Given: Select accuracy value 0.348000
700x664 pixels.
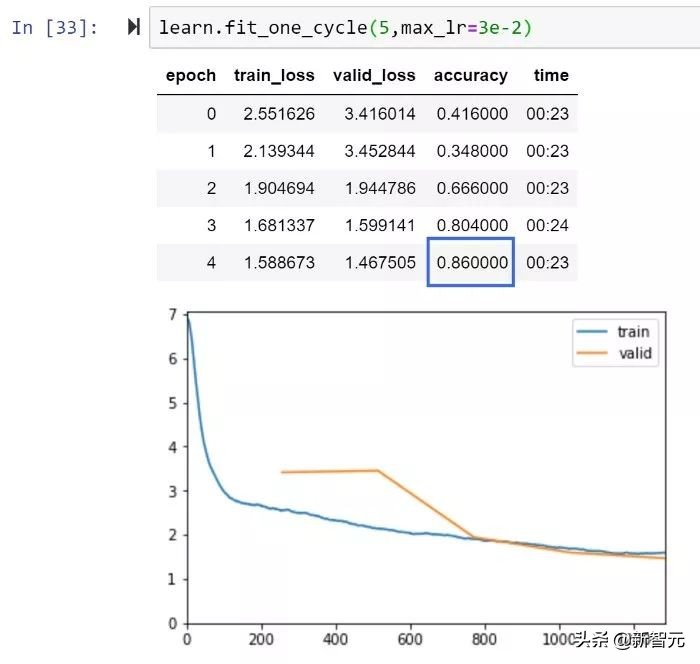Looking at the screenshot, I should 472,151.
